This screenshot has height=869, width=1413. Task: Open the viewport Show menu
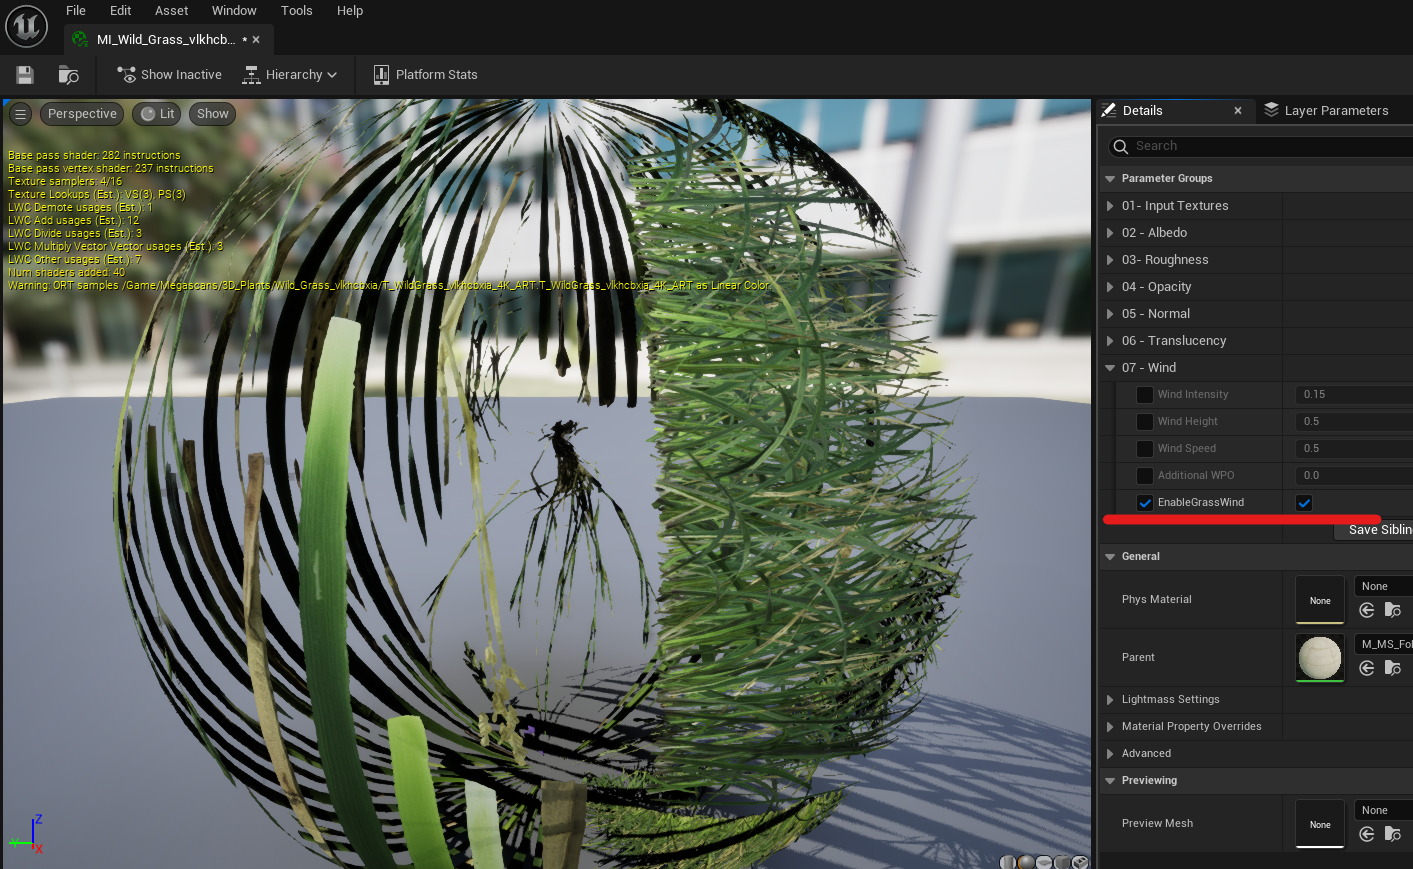pos(212,114)
